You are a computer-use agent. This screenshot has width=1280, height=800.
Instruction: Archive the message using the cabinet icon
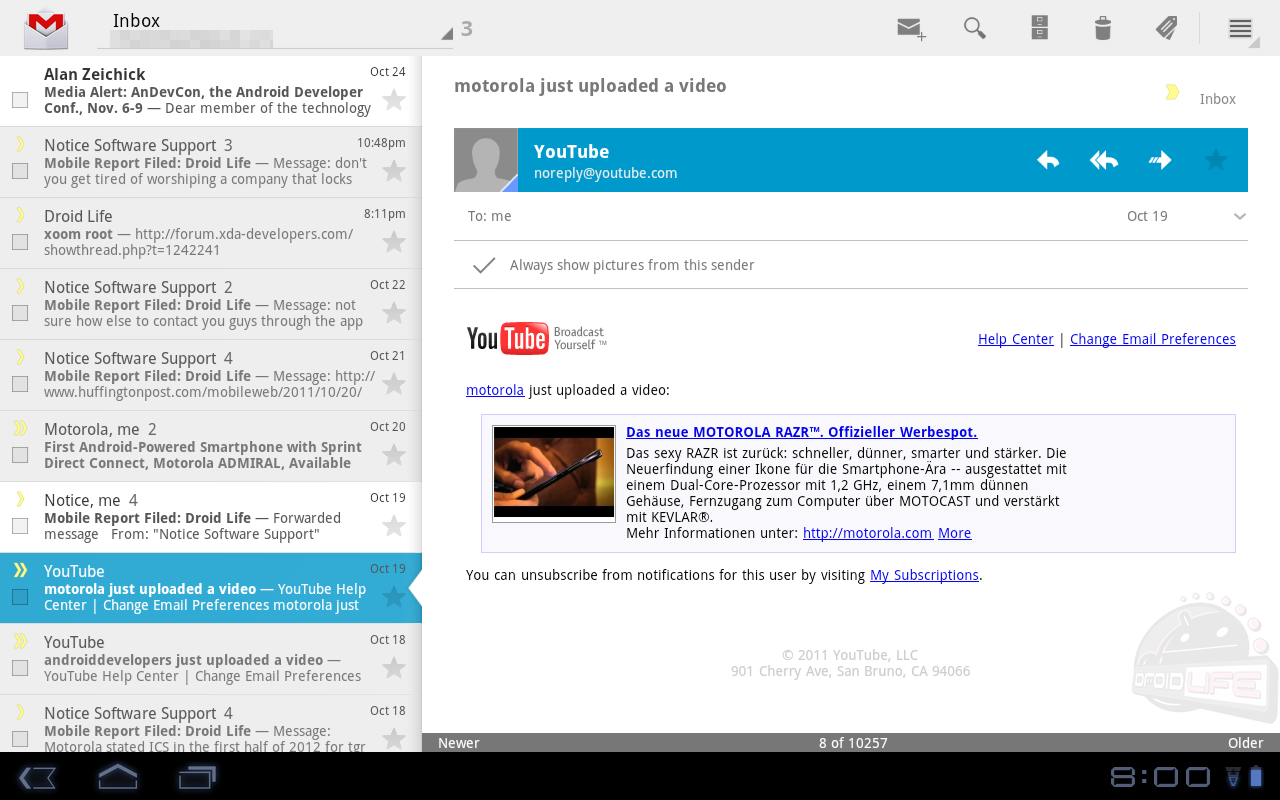click(x=1039, y=28)
